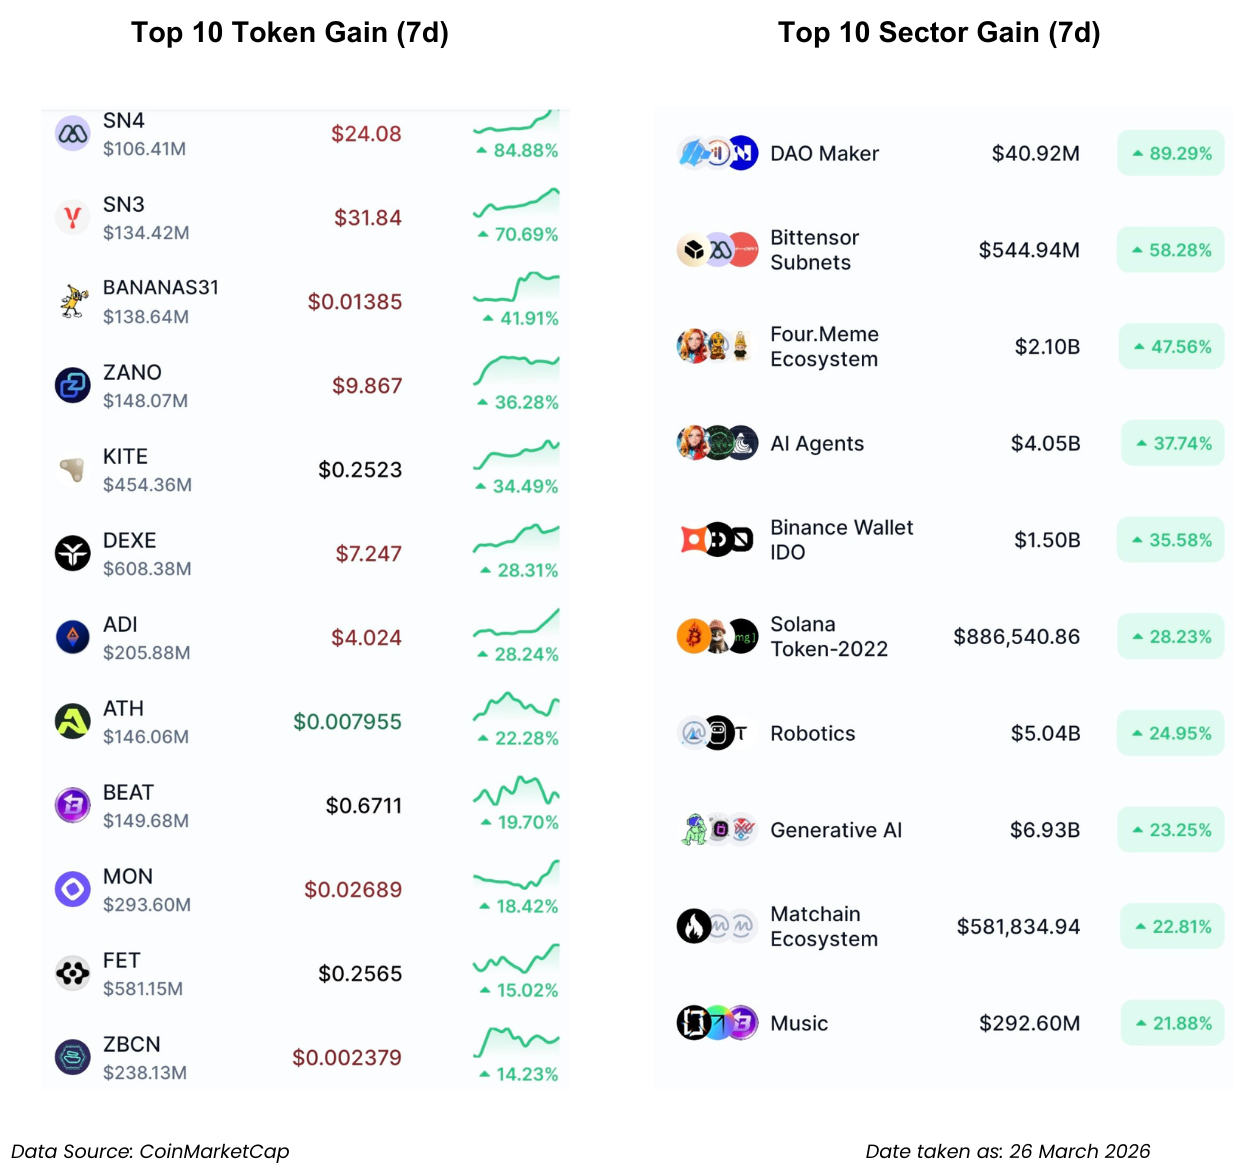
Task: View the SN3 7-day sparkline chart
Action: click(x=516, y=203)
